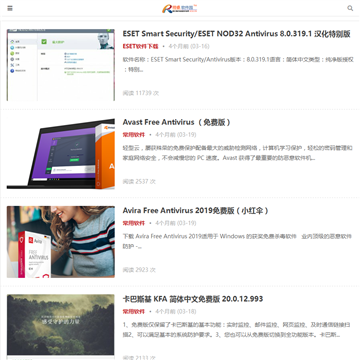Click the date 4个月前 (03-16)

pos(189,46)
